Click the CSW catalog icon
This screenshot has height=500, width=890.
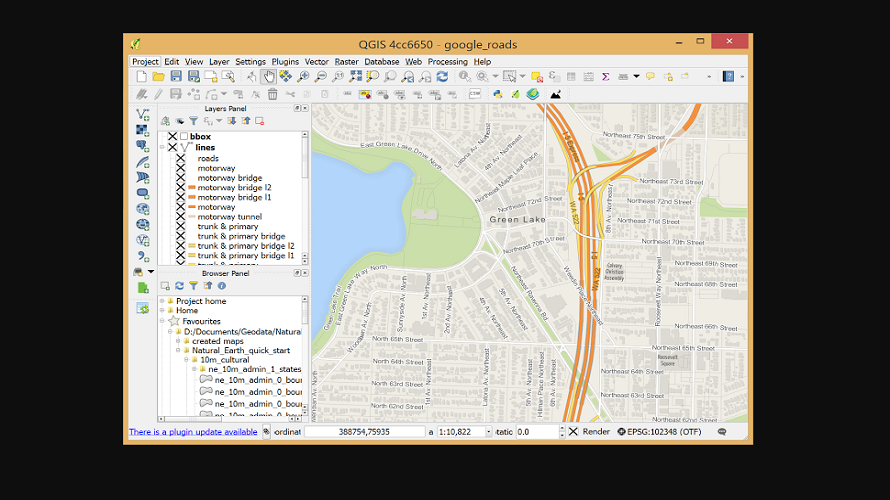475,94
